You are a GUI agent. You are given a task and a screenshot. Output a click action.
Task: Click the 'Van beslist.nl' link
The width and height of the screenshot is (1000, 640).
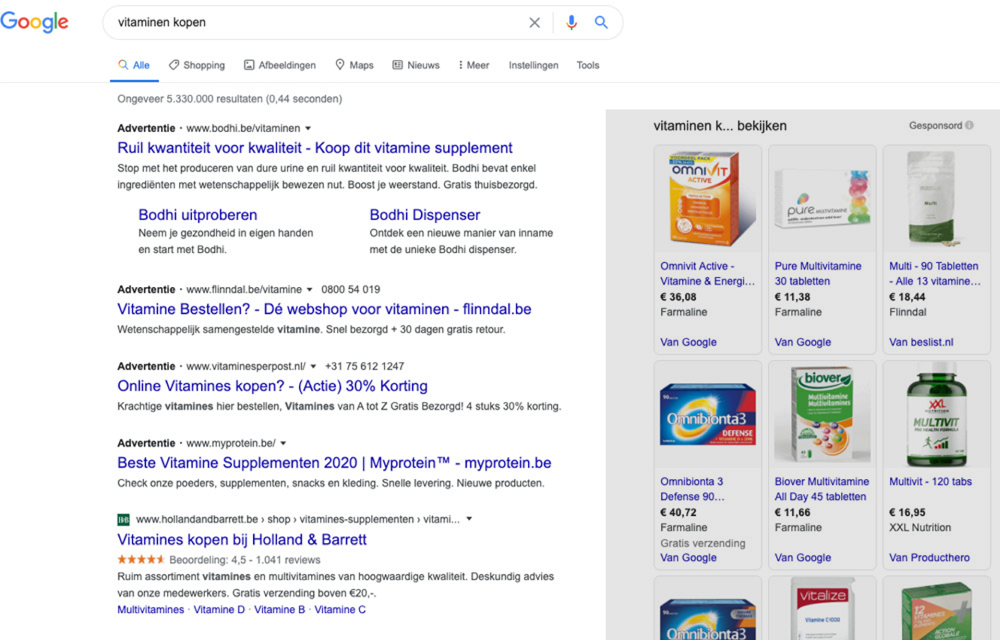(x=921, y=342)
